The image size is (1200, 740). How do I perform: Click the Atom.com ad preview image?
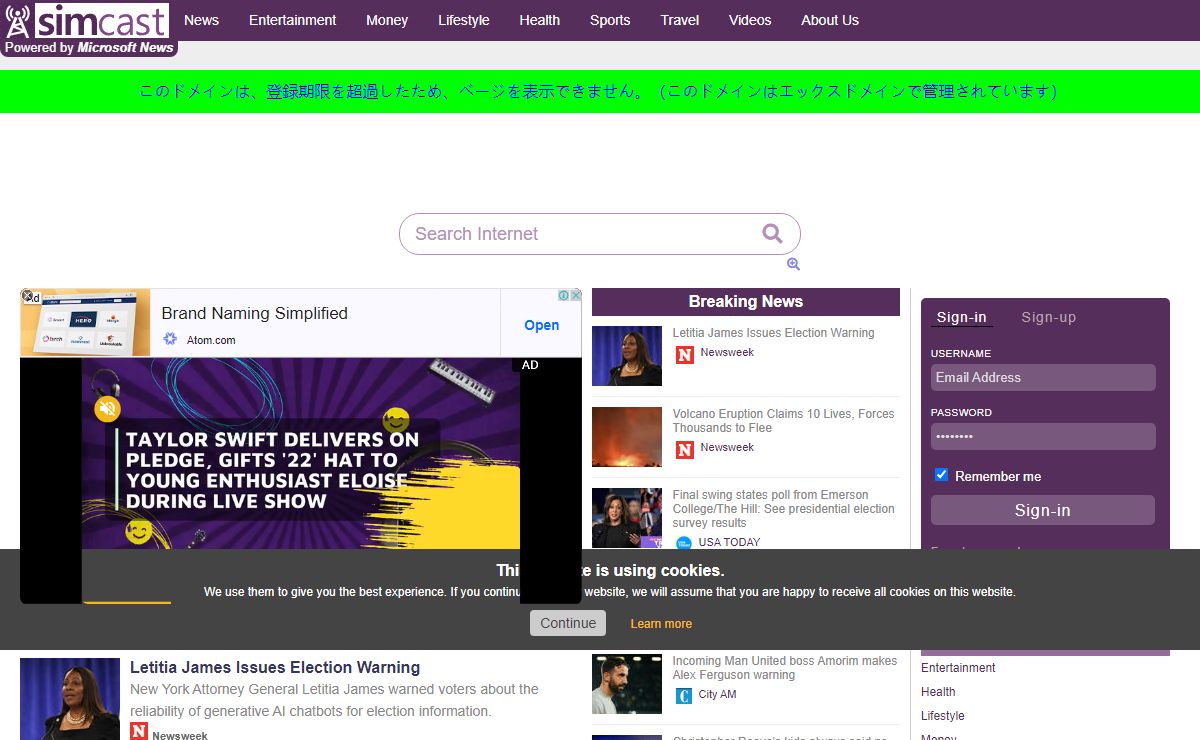pos(85,323)
